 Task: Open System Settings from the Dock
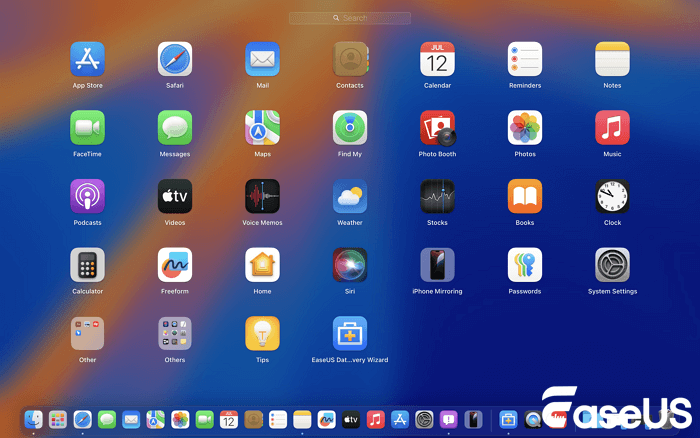pyautogui.click(x=424, y=420)
